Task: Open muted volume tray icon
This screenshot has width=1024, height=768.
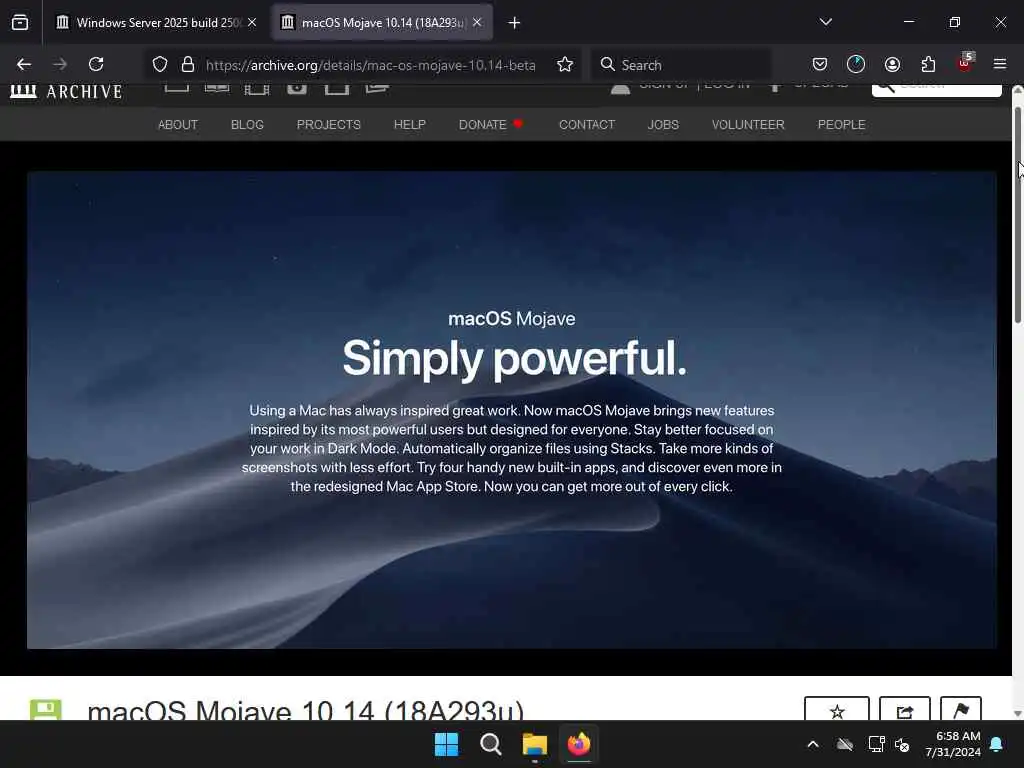Action: pos(902,744)
